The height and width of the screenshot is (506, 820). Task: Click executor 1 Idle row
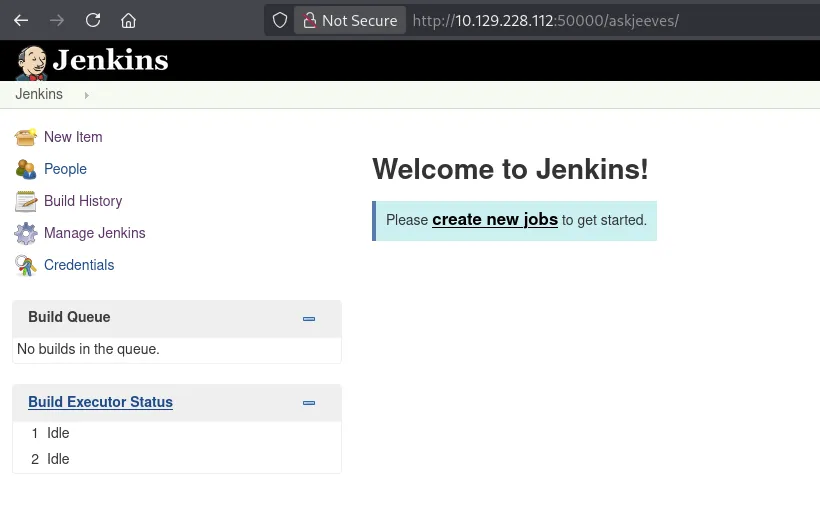[177, 433]
